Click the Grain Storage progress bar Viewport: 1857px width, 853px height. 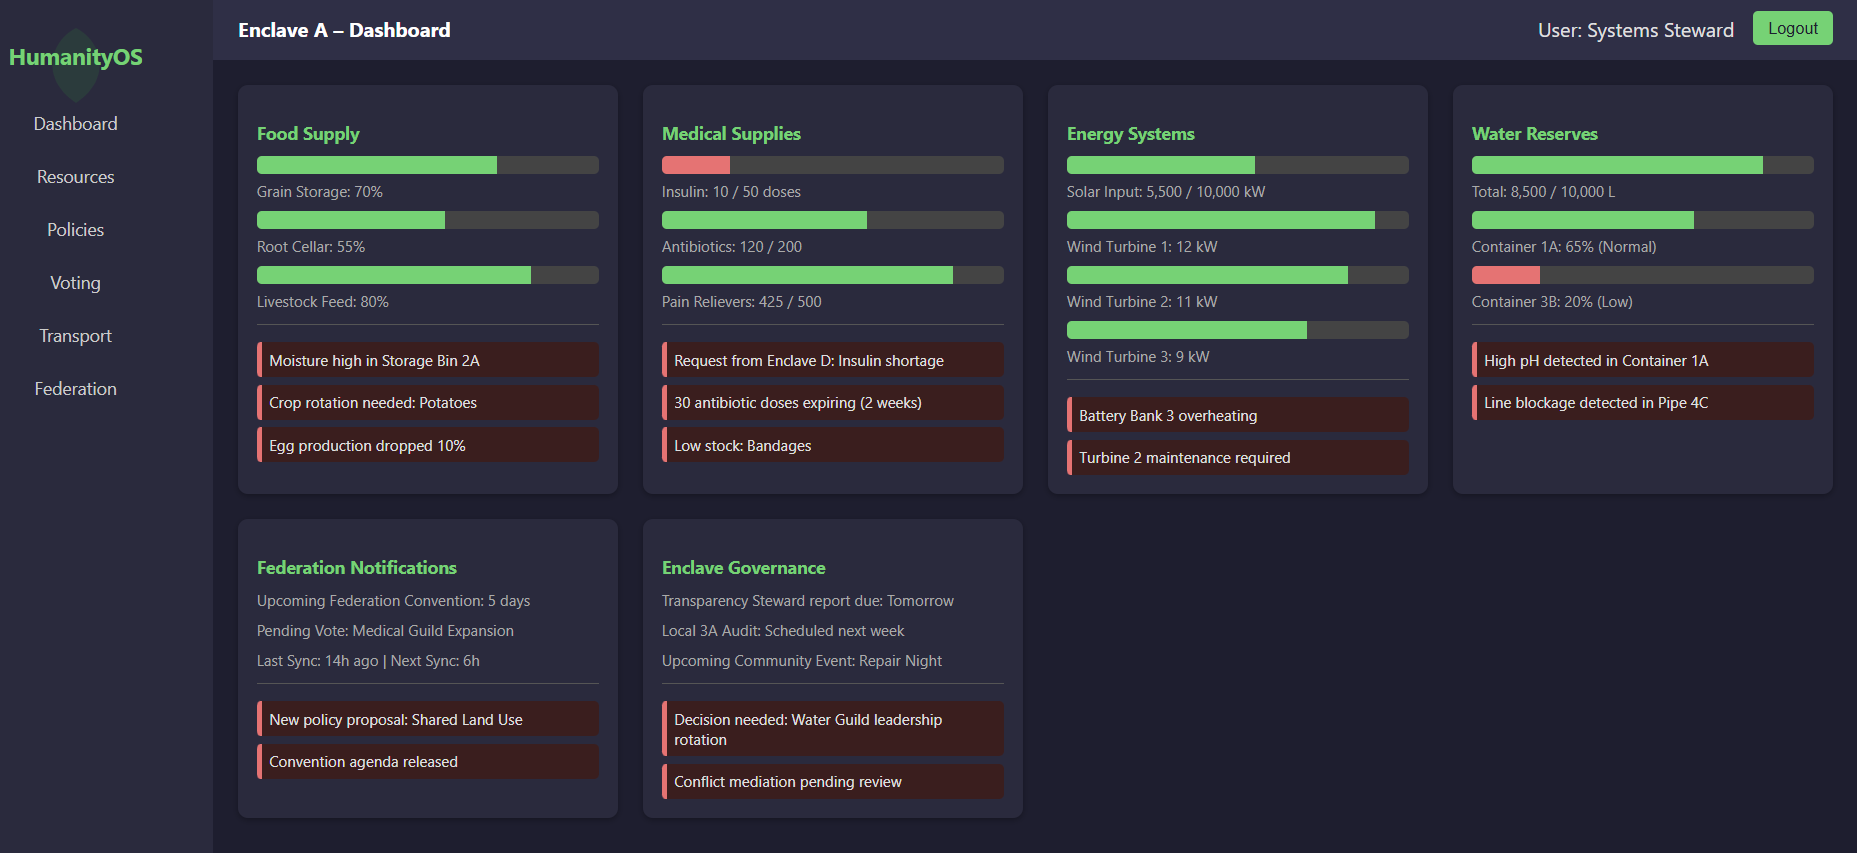[x=427, y=165]
